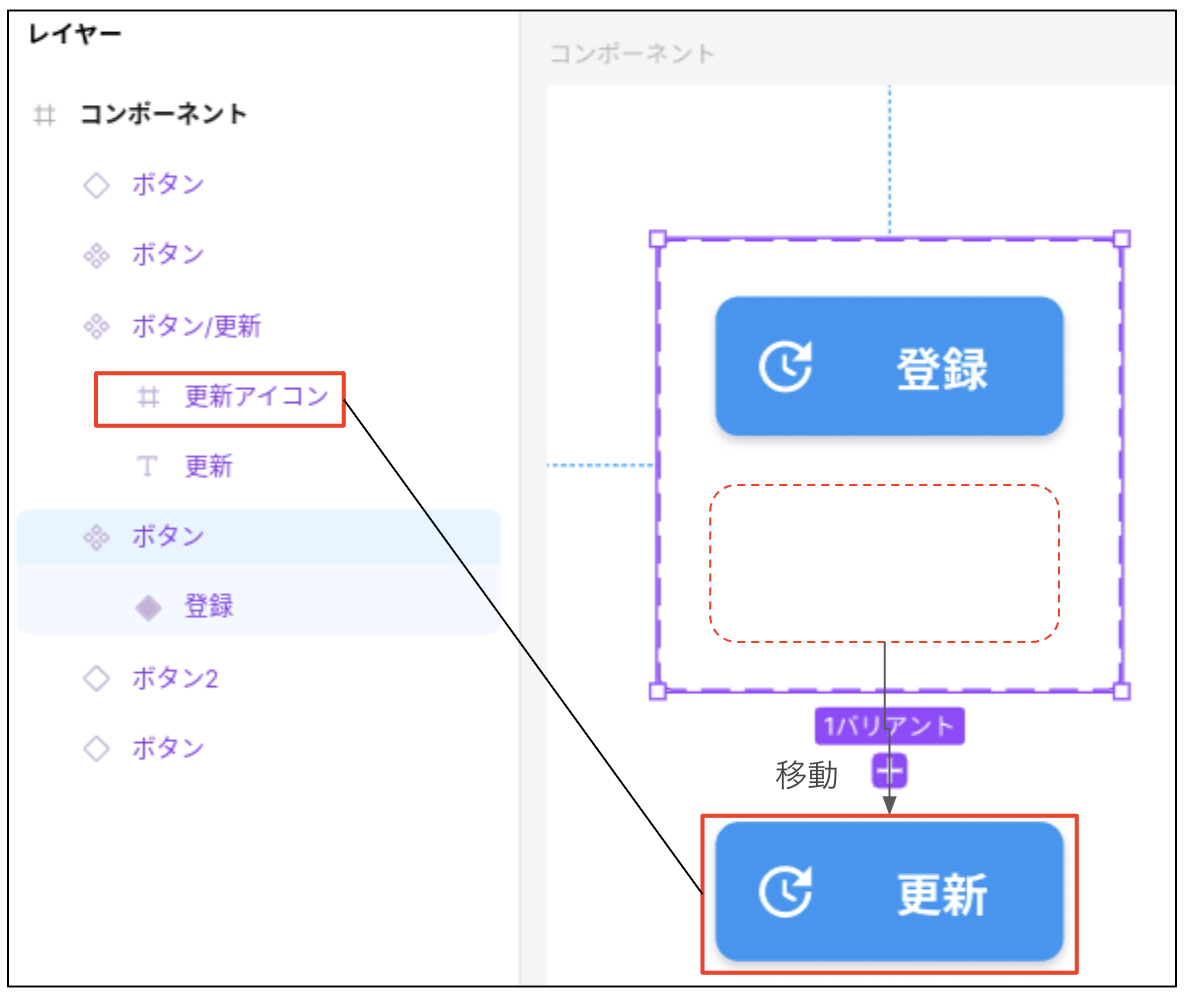Select the 登録 variant layer
The width and height of the screenshot is (1187, 997).
[x=259, y=607]
